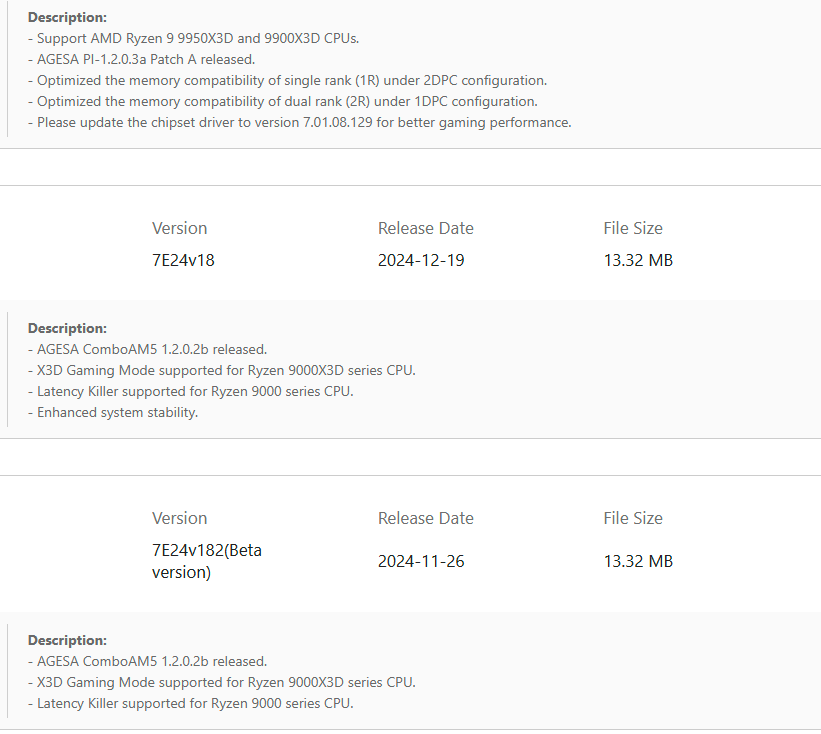Viewport: 821px width, 734px height.
Task: Click the file size for the Beta version
Action: coord(638,561)
